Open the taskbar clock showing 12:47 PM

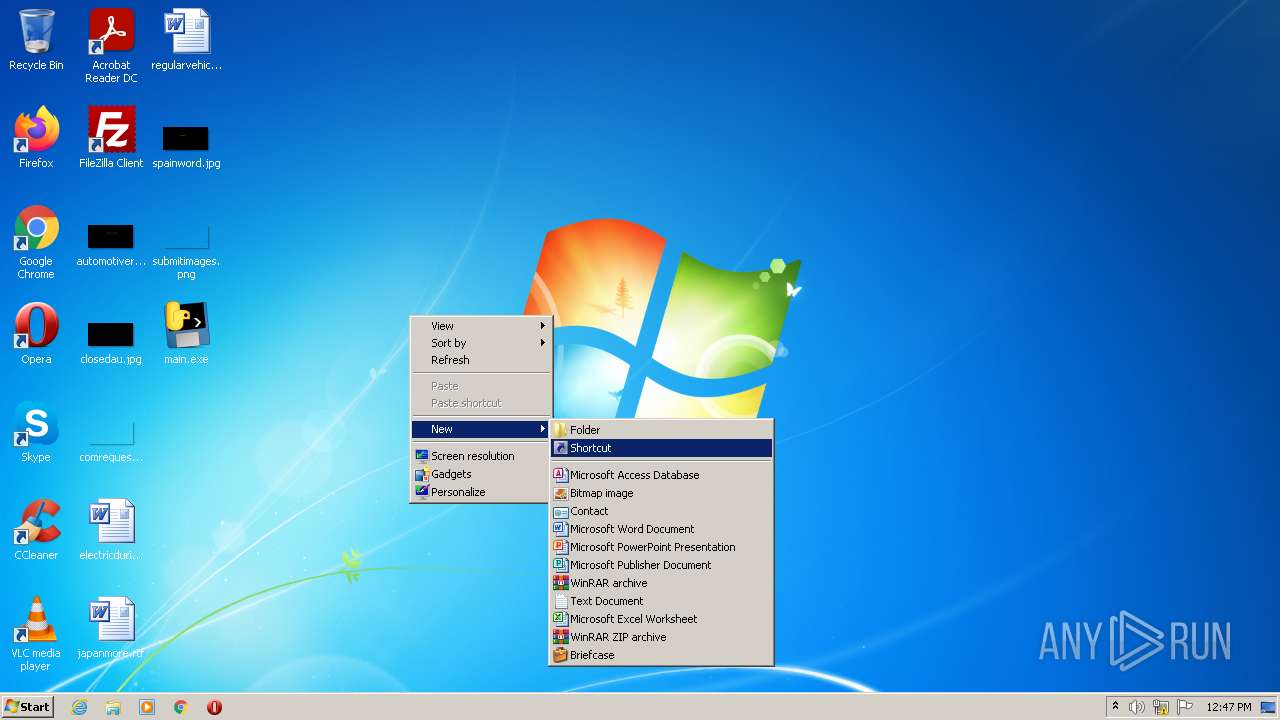coord(1228,707)
